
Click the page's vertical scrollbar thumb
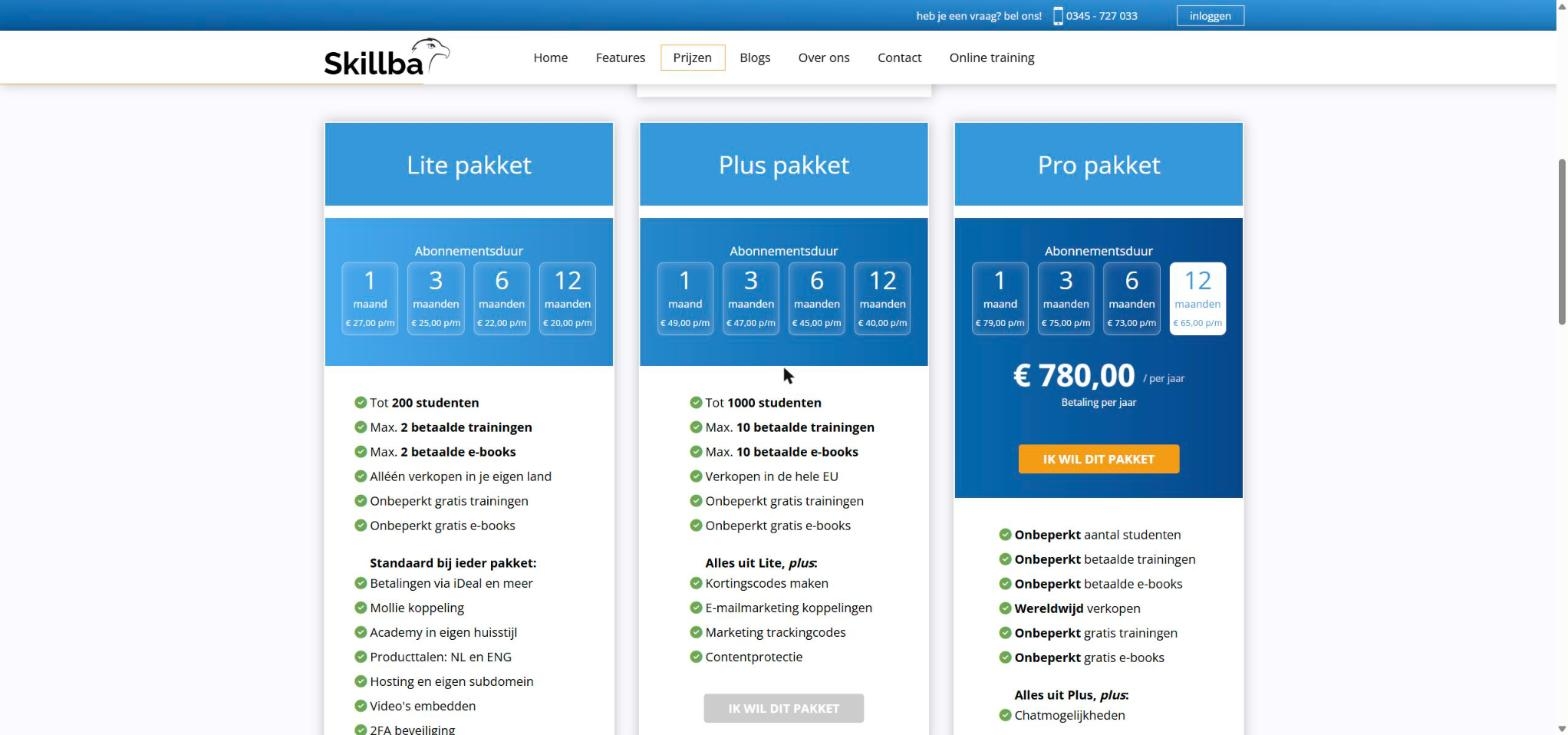[x=1562, y=240]
